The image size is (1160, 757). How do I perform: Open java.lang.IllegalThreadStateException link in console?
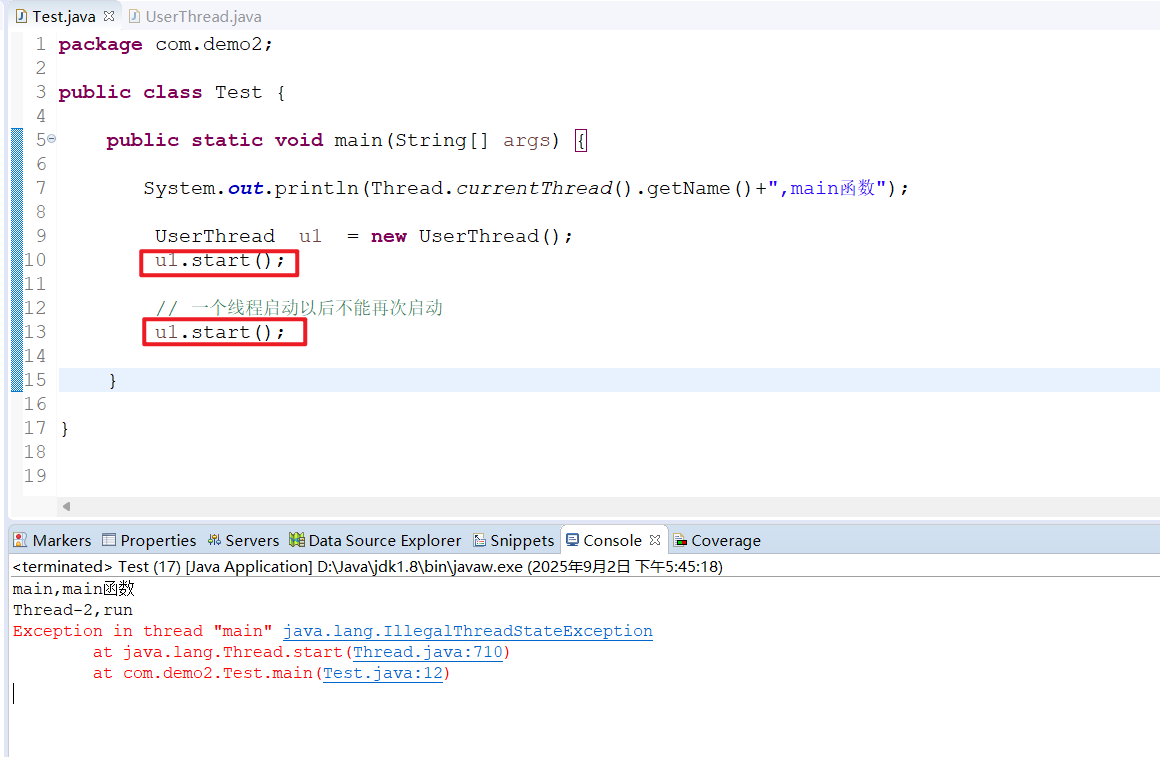pyautogui.click(x=468, y=631)
